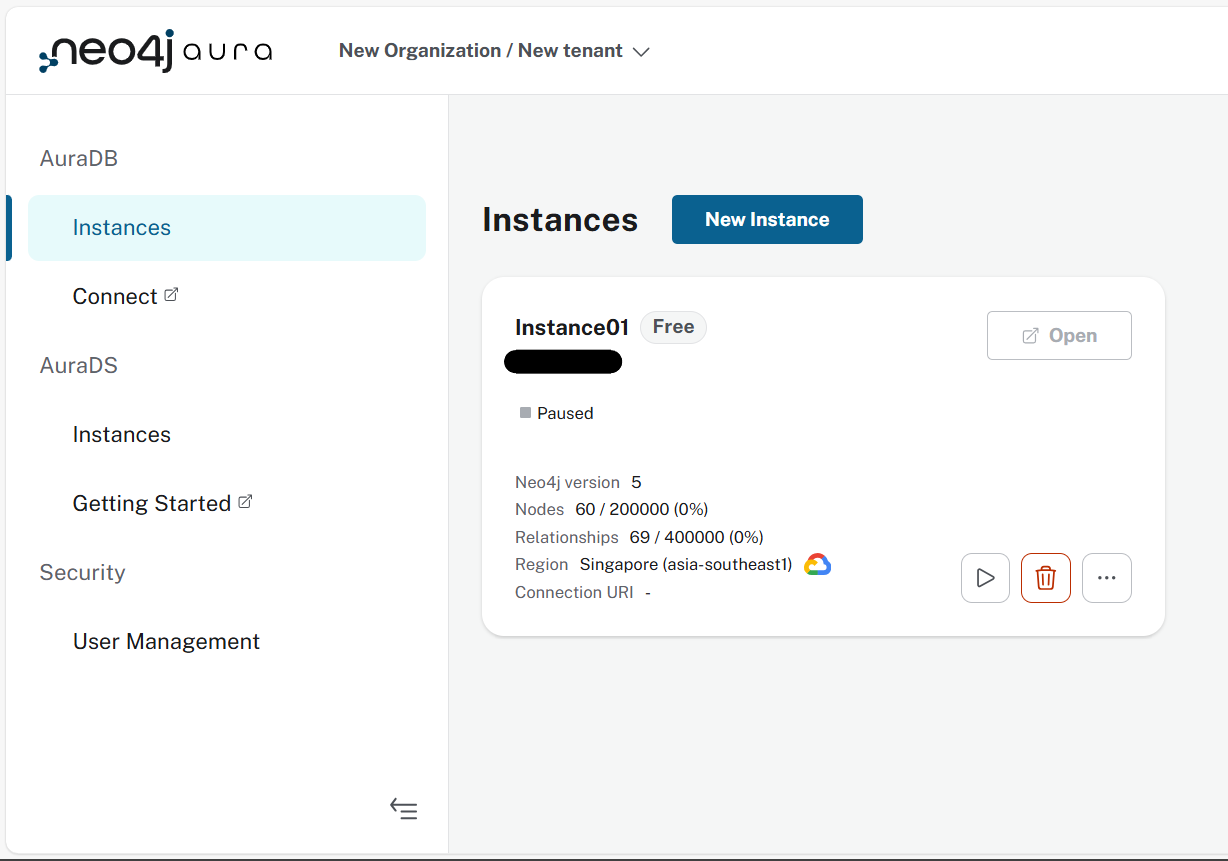Open the New Organization / New tenant selector
This screenshot has height=861, width=1228.
[x=480, y=51]
